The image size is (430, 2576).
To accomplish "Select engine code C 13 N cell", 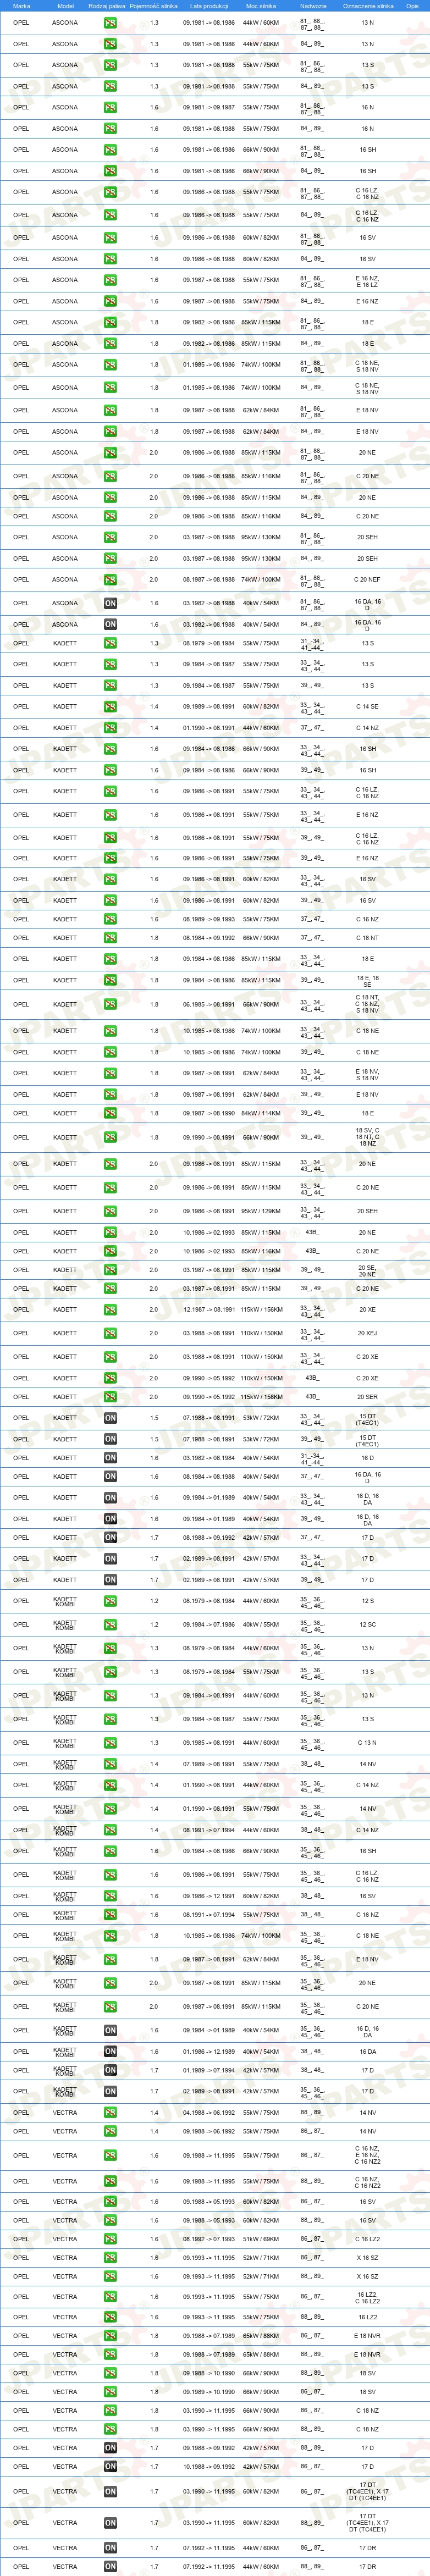I will pos(367,1743).
